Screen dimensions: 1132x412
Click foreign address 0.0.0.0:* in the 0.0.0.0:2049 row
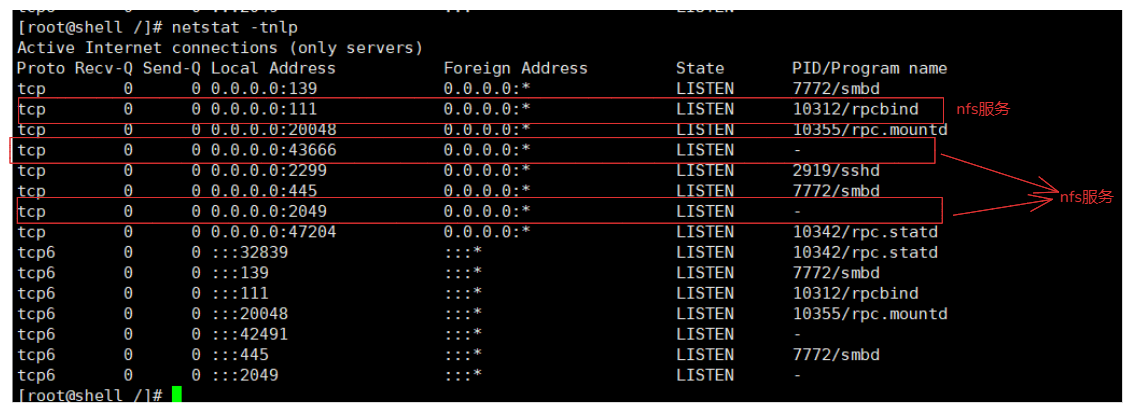tap(487, 212)
